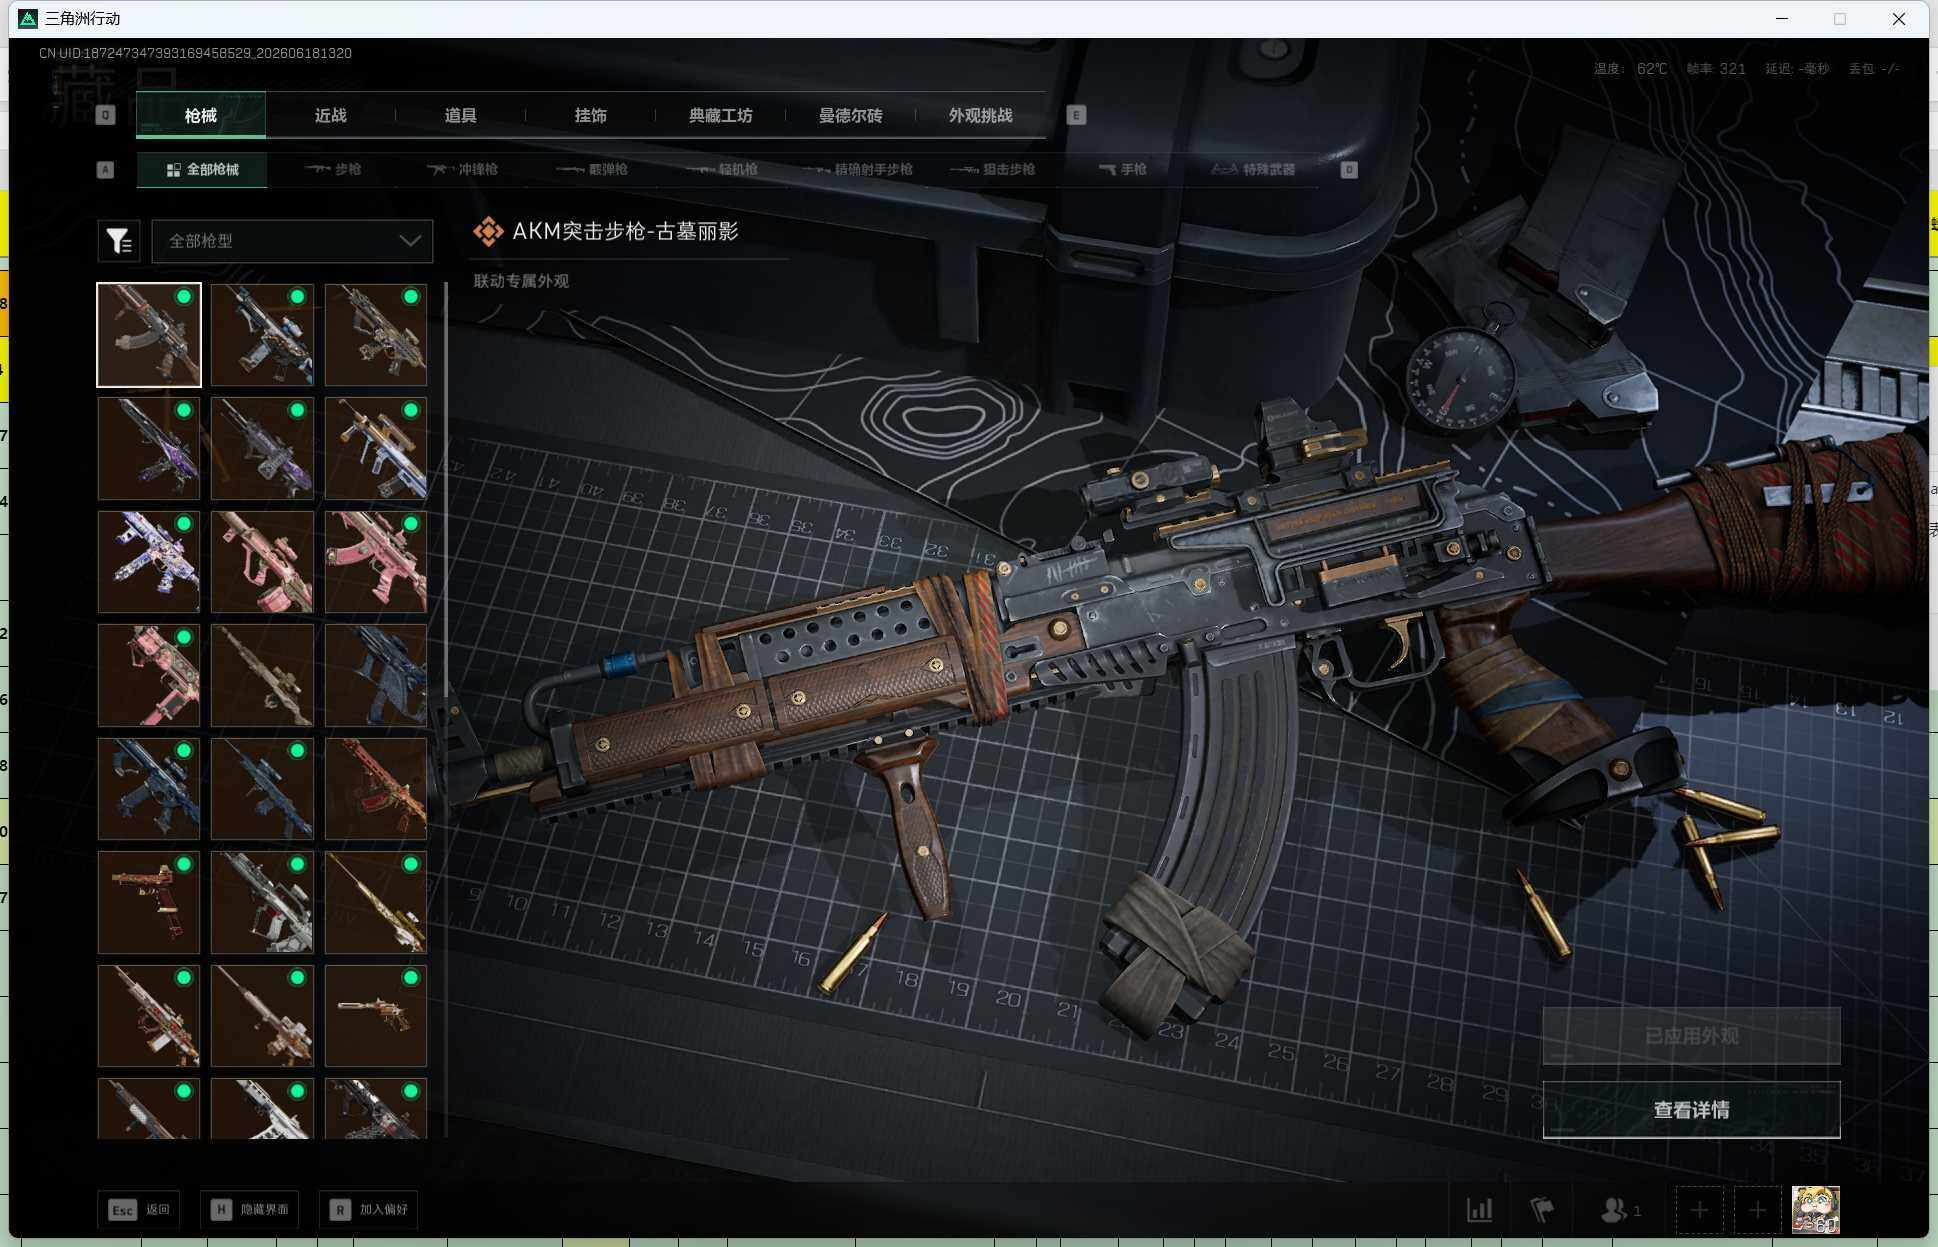The image size is (1938, 1247).
Task: Open the team members icon showing 1
Action: tap(1620, 1210)
